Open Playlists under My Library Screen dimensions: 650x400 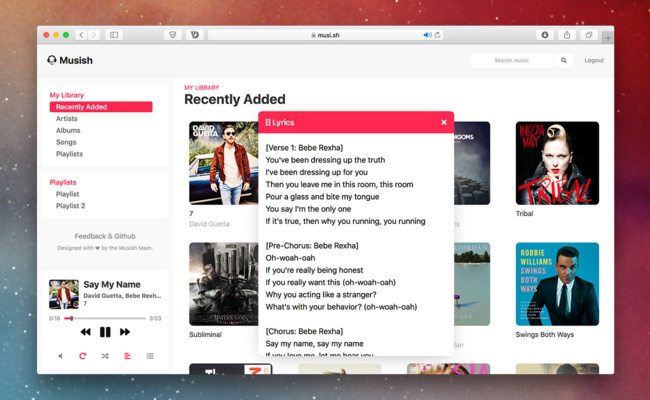click(69, 154)
